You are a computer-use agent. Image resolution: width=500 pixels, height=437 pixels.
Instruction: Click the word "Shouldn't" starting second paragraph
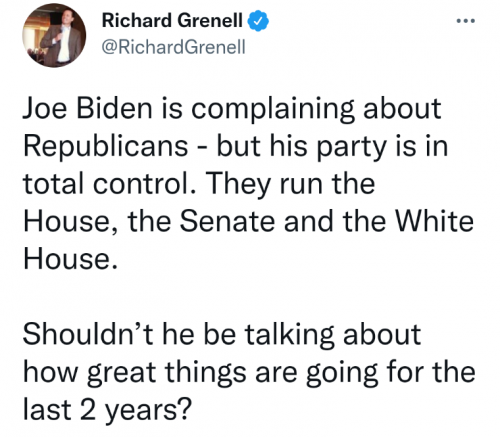pos(88,334)
